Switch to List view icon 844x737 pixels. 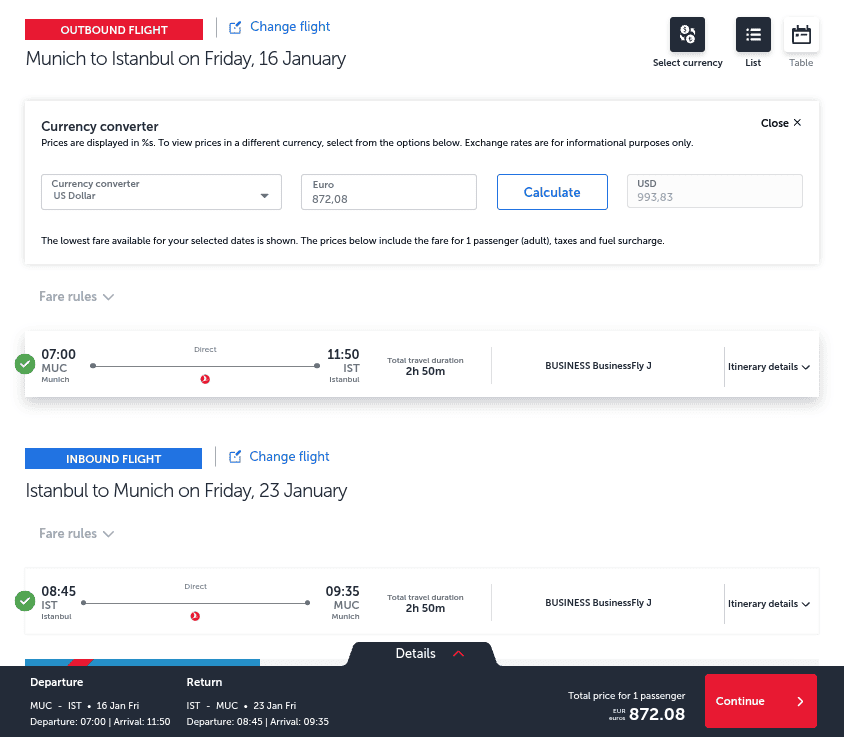point(753,34)
